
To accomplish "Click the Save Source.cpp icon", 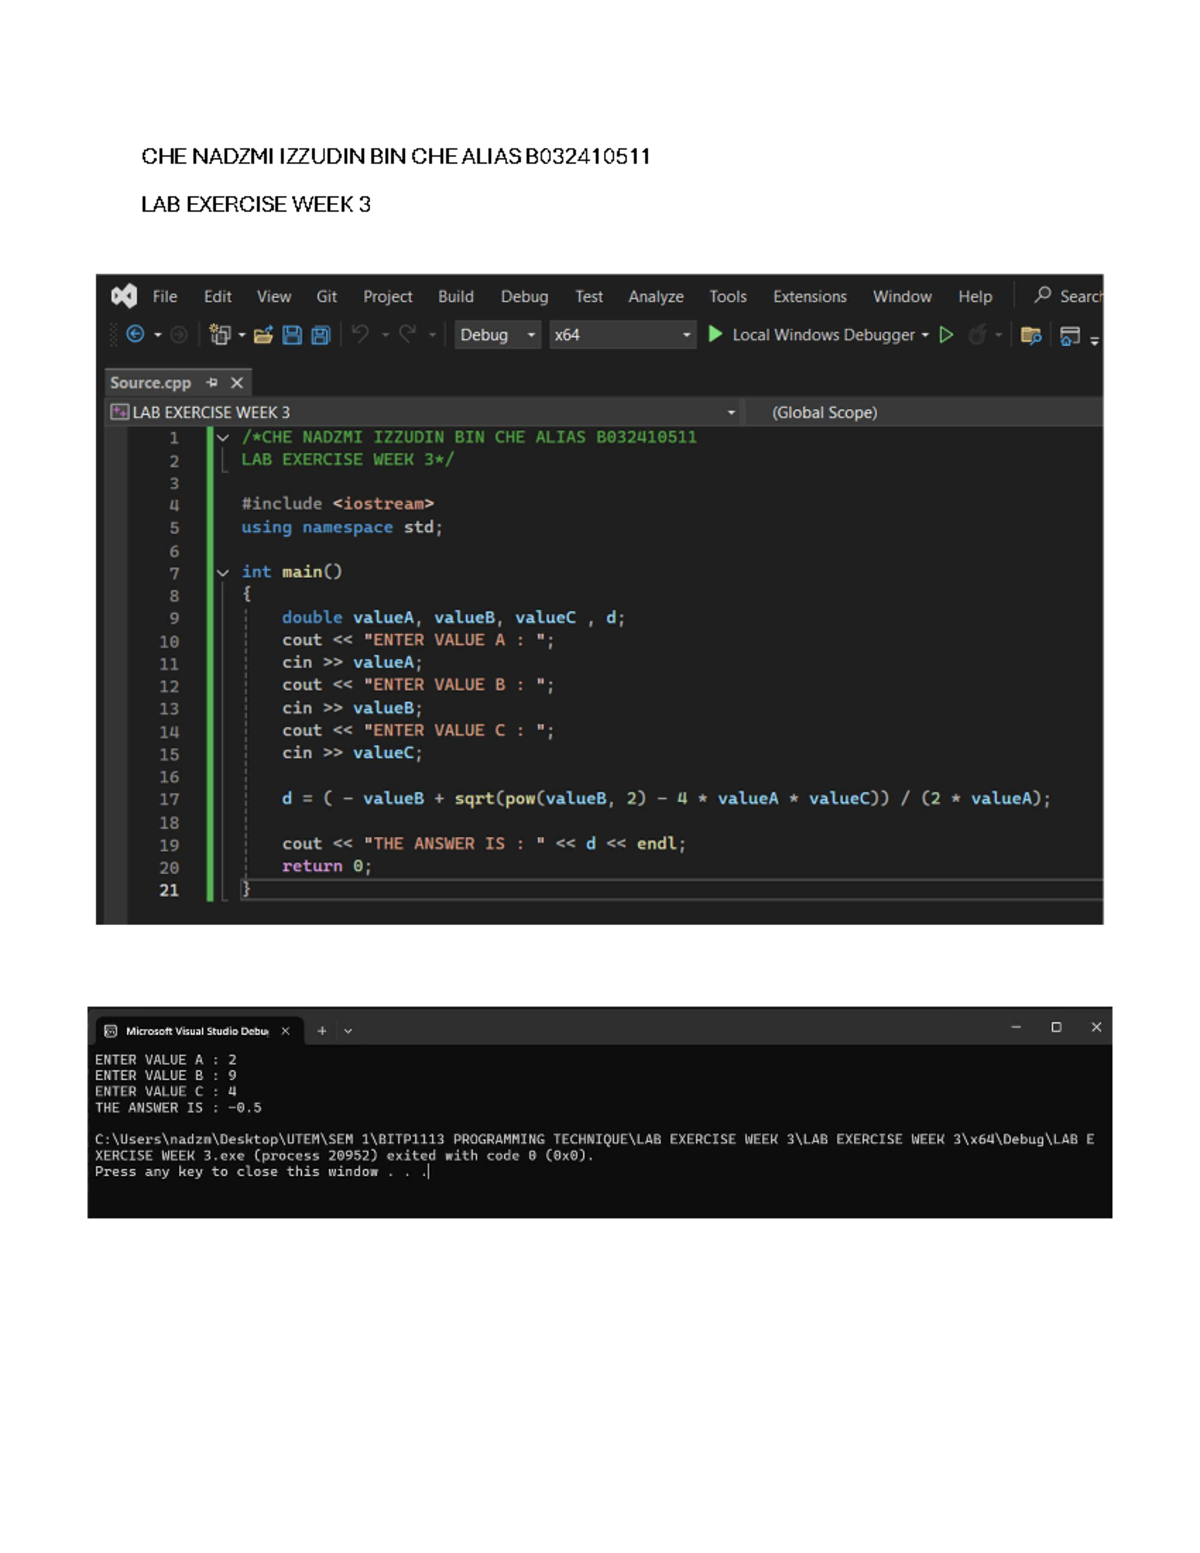I will point(293,334).
